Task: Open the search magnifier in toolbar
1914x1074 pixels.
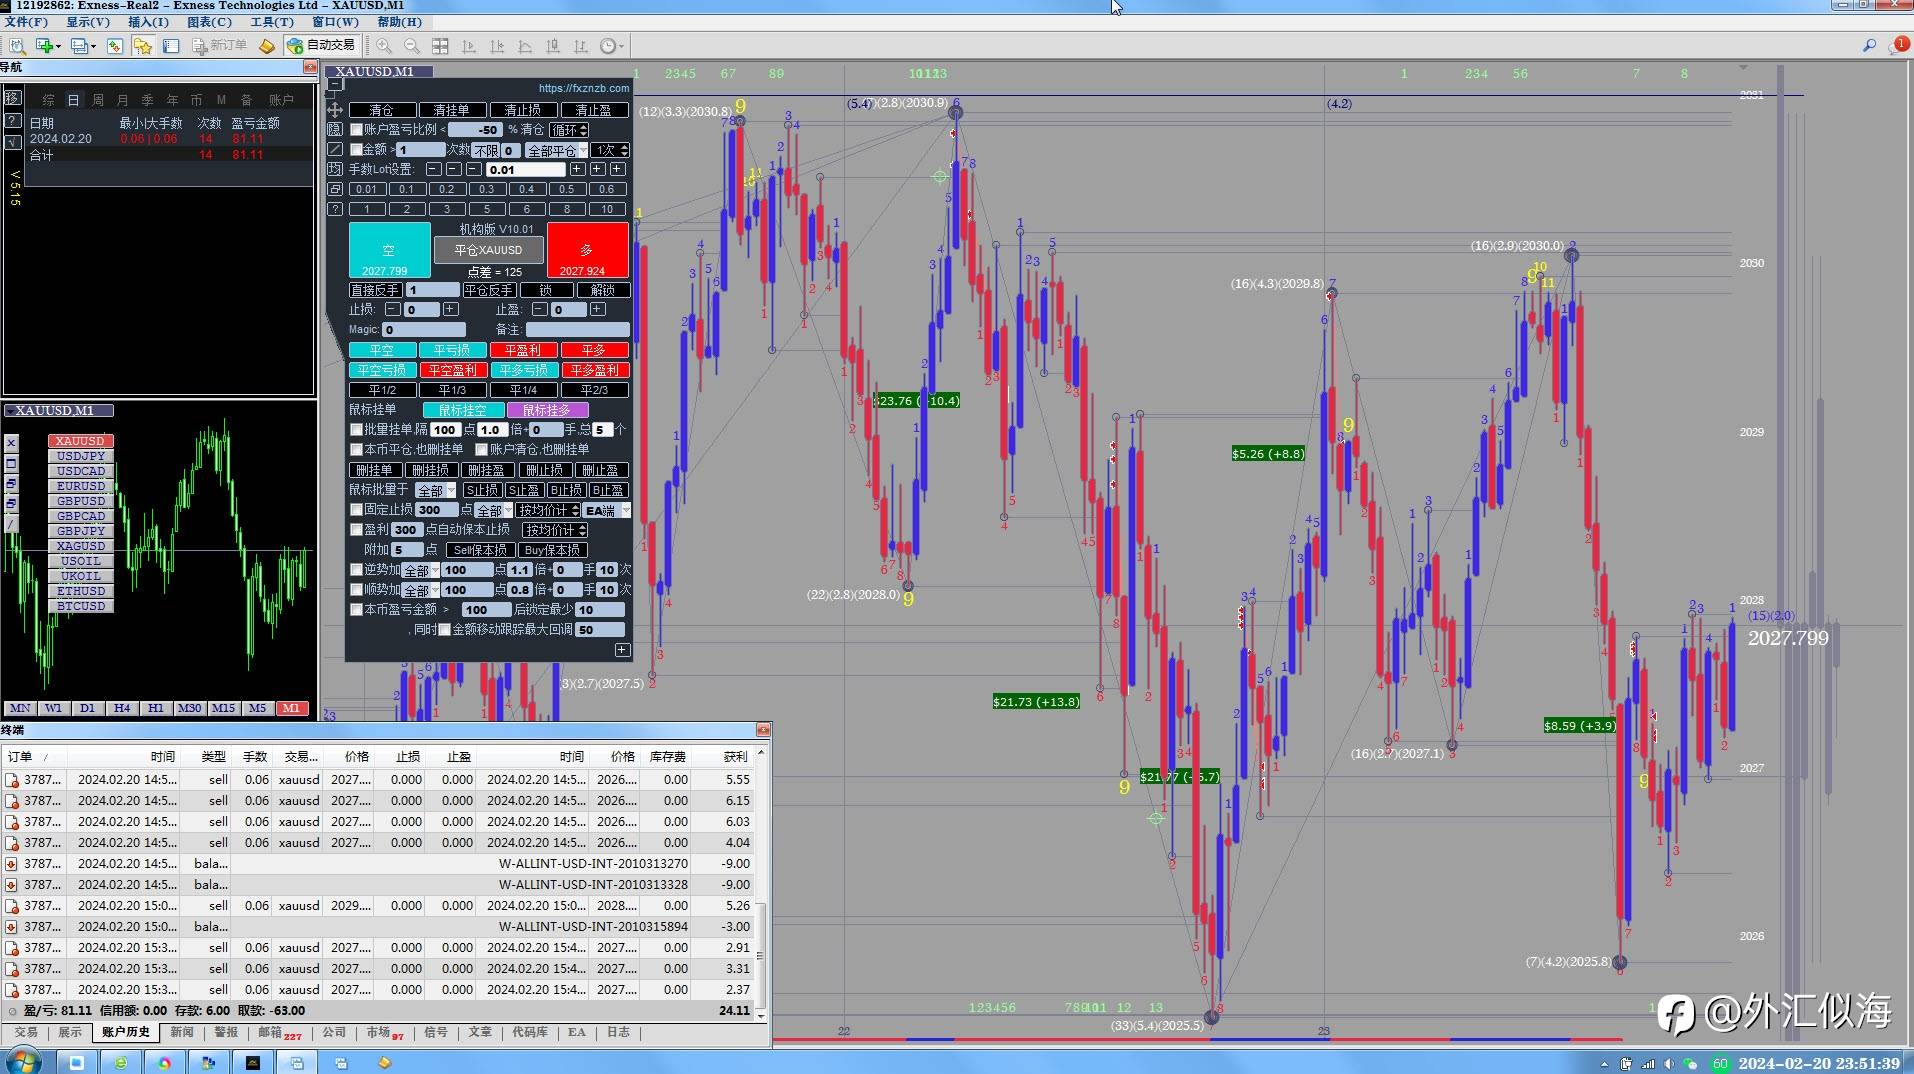Action: tap(1869, 45)
